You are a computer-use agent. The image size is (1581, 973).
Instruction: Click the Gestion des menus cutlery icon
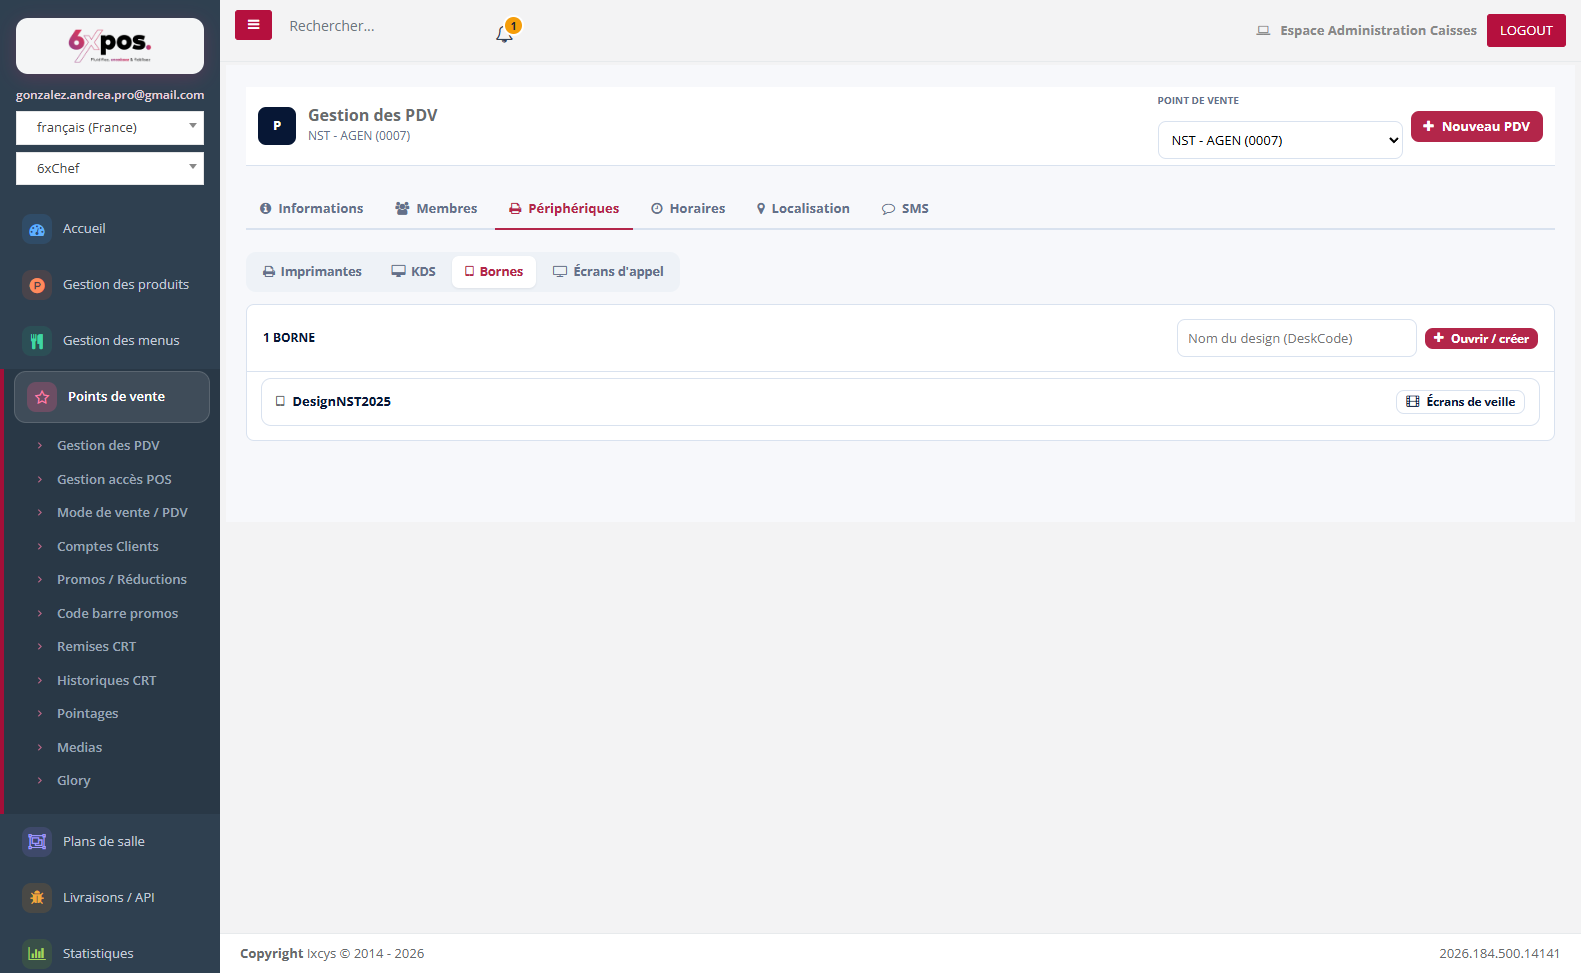tap(37, 341)
